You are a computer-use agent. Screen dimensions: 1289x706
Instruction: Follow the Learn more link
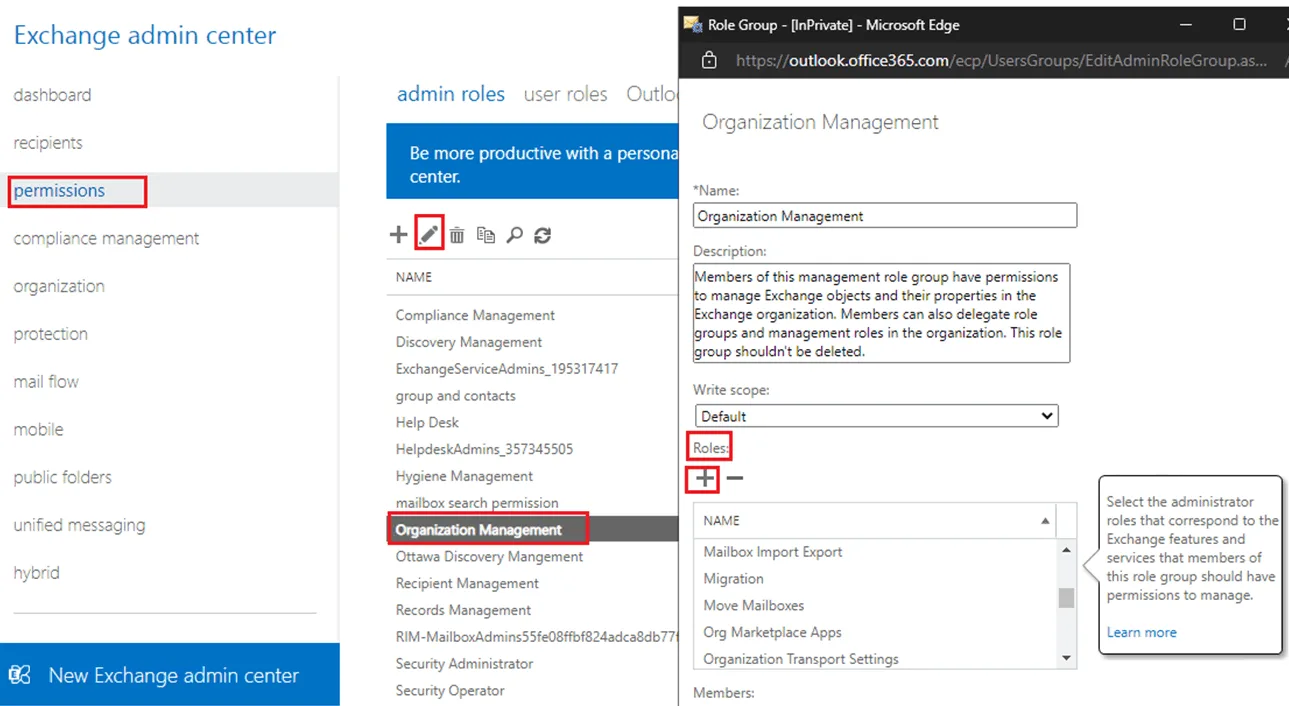(1141, 632)
